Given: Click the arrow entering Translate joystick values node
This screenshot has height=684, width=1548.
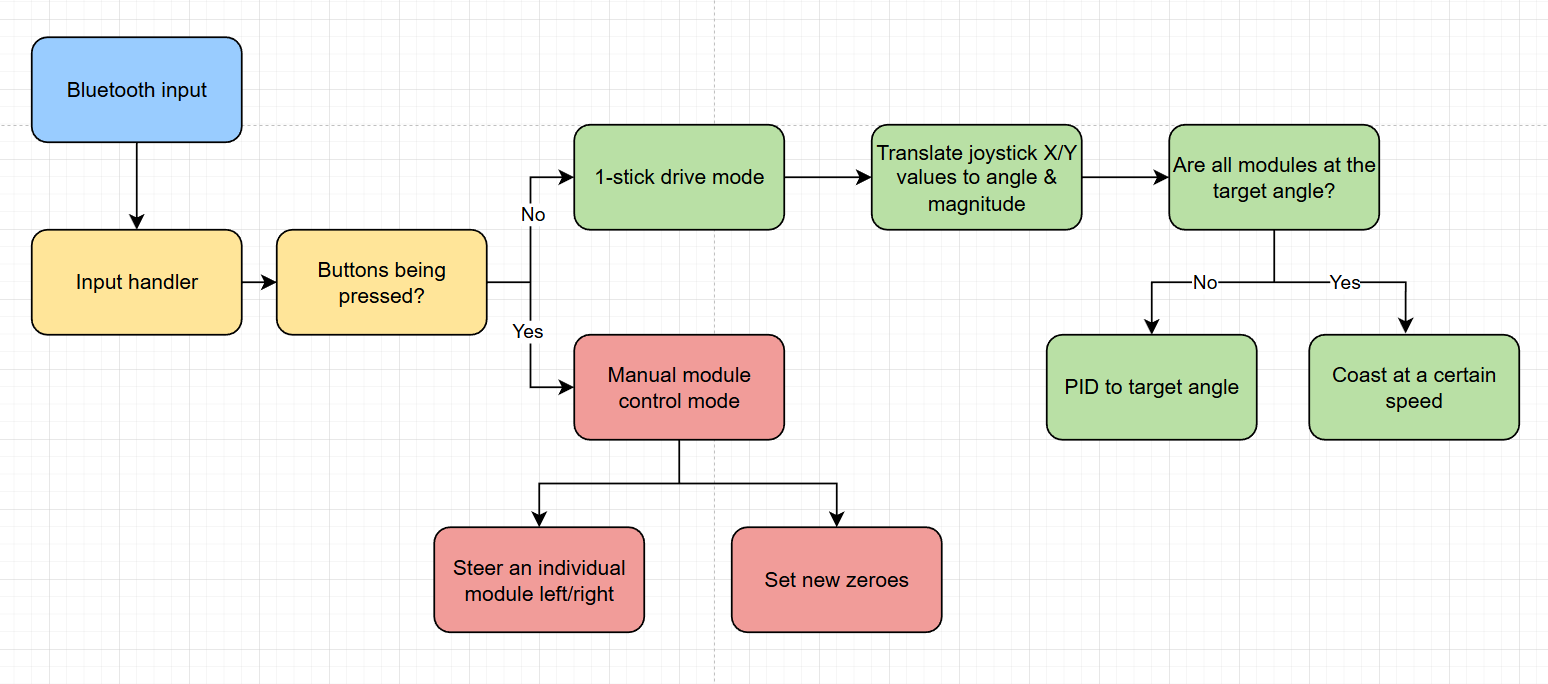Looking at the screenshot, I should 828,176.
